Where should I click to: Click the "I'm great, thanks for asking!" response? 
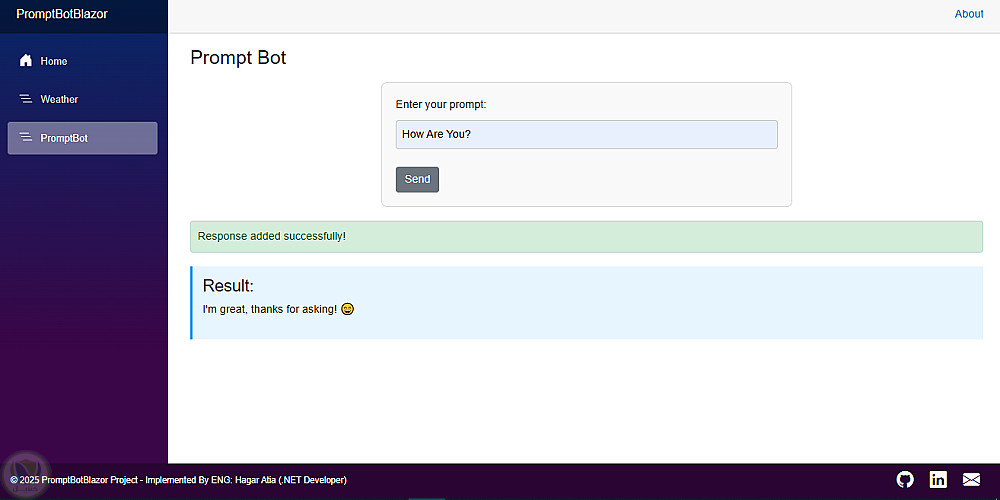(269, 309)
